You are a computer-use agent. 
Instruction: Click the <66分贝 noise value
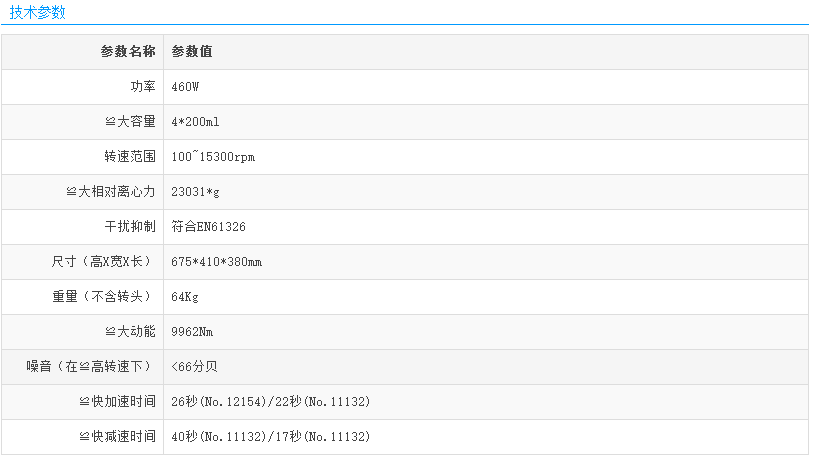(194, 367)
